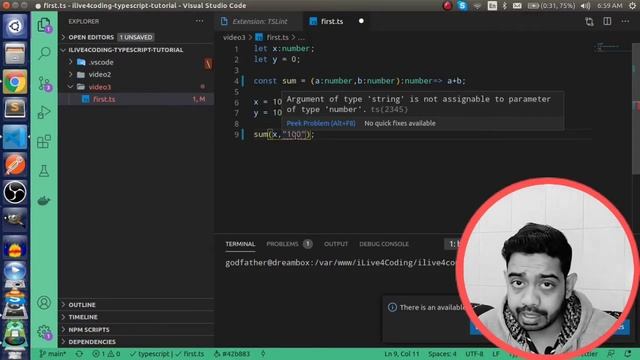This screenshot has width=640, height=360.
Task: Expand the Timeline section
Action: pos(136,317)
